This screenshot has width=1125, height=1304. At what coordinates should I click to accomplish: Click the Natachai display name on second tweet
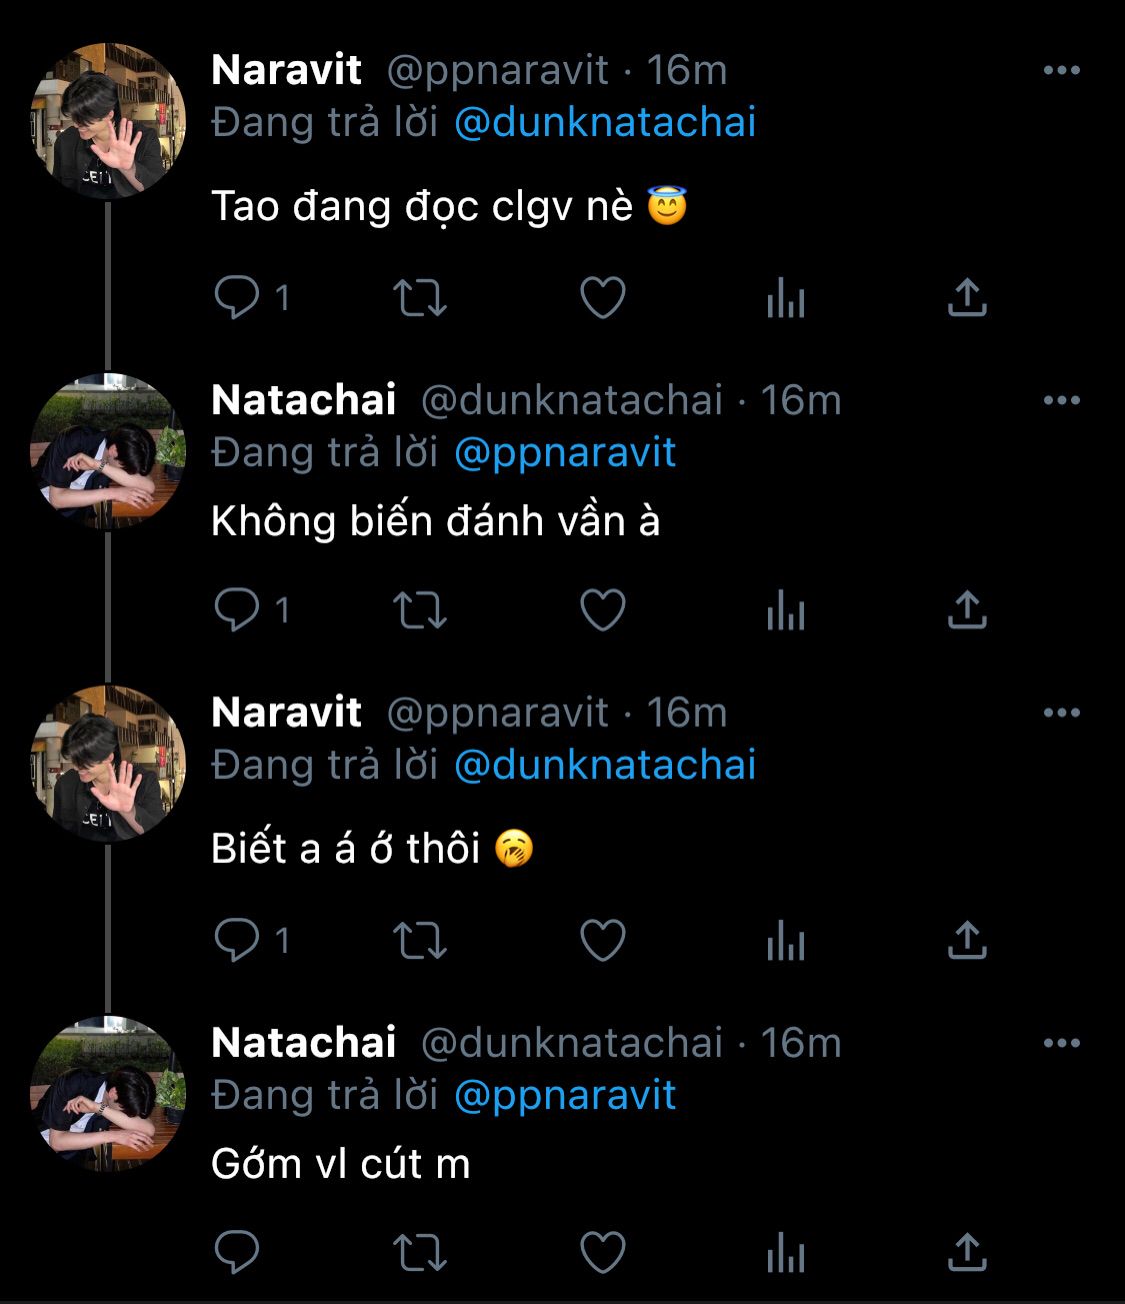click(x=304, y=400)
